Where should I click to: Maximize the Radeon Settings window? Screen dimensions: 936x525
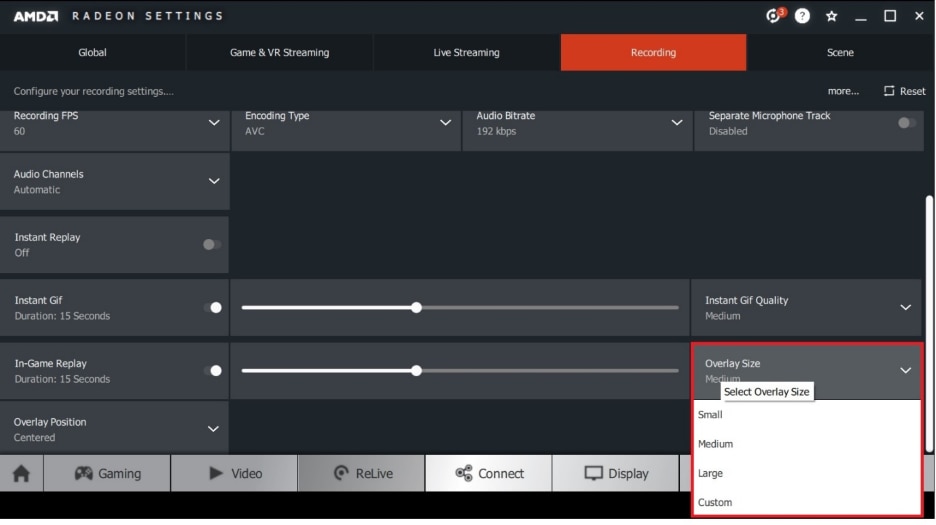[x=890, y=16]
